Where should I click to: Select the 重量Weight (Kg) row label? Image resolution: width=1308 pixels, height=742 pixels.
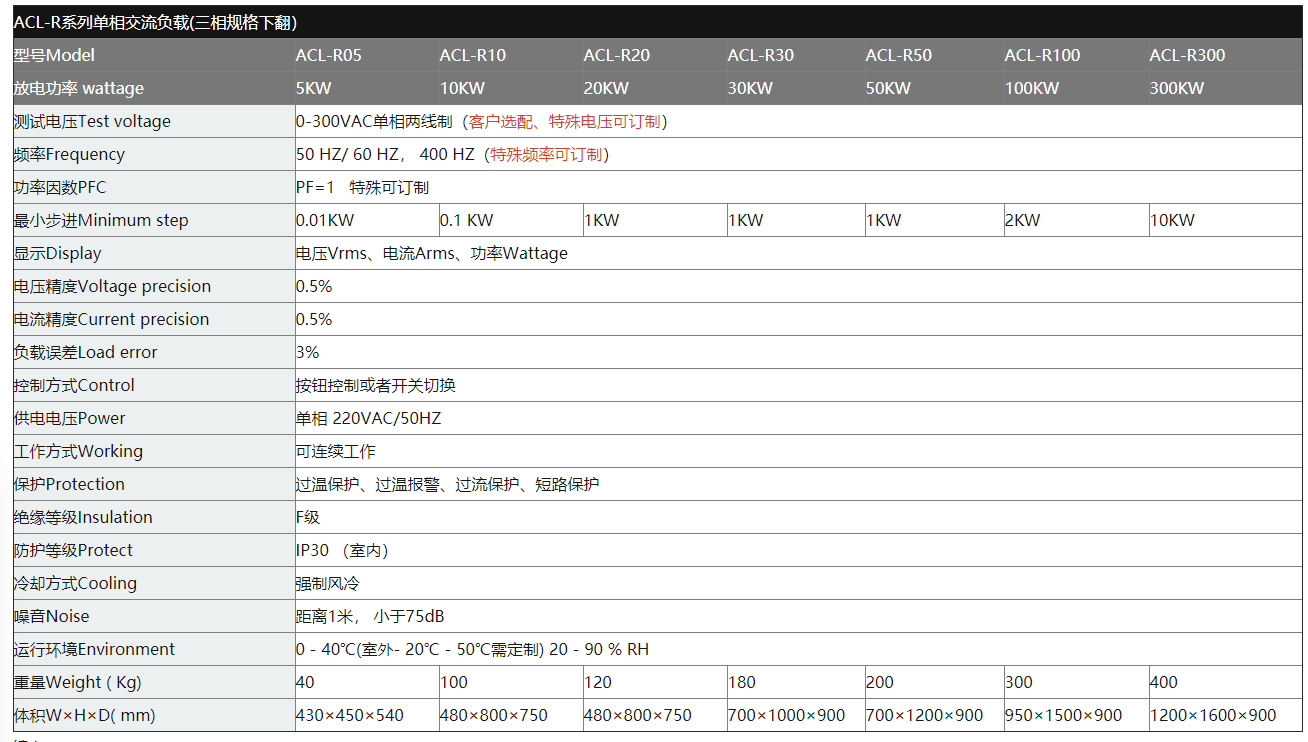click(x=78, y=682)
